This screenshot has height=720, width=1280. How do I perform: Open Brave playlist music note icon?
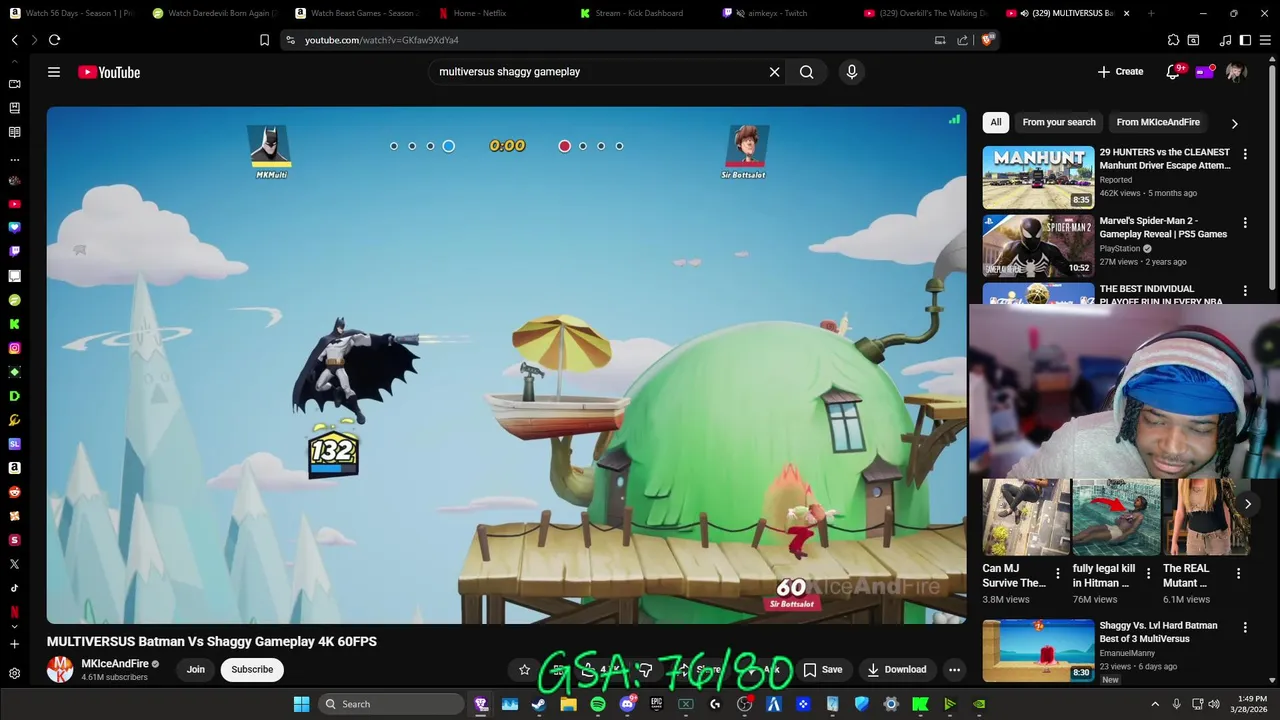coord(1226,40)
